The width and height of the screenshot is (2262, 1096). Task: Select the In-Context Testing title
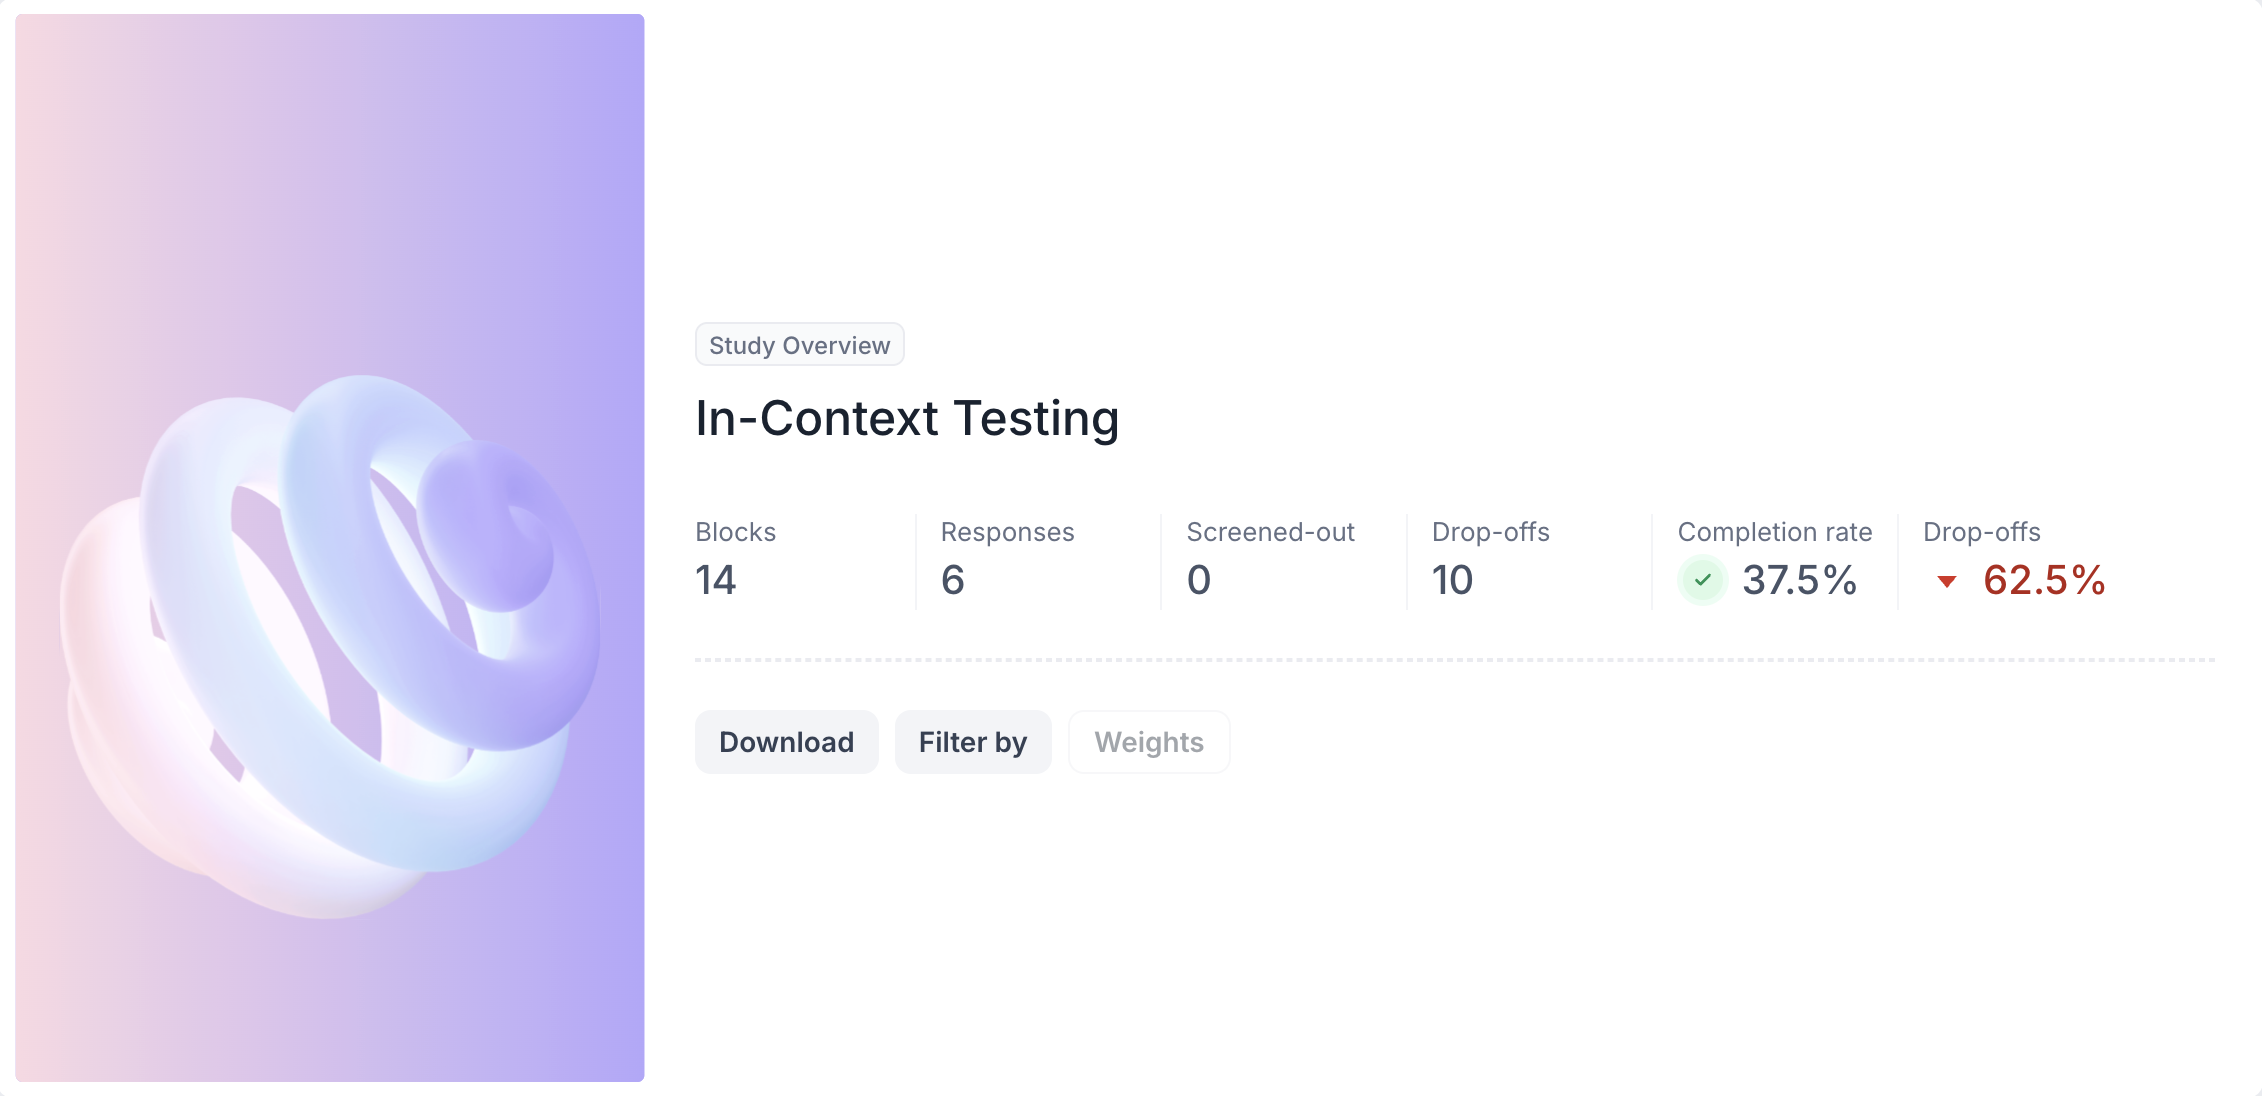click(907, 418)
